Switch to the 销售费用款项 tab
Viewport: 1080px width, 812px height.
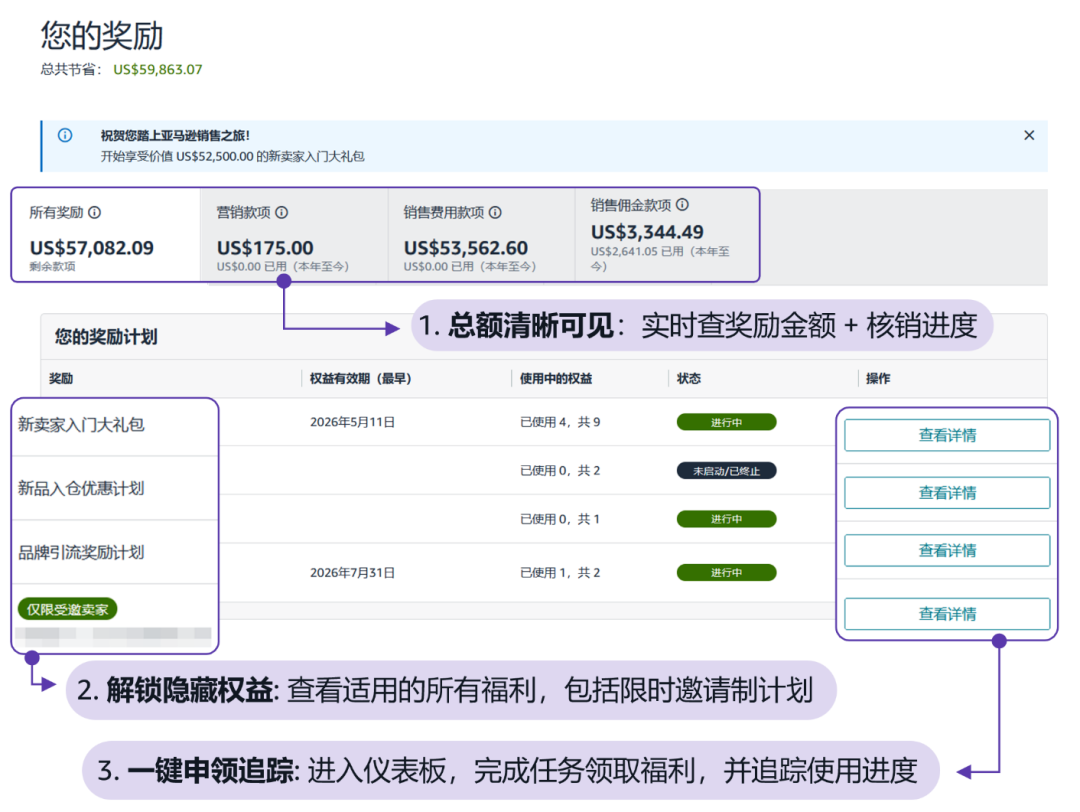coord(481,235)
